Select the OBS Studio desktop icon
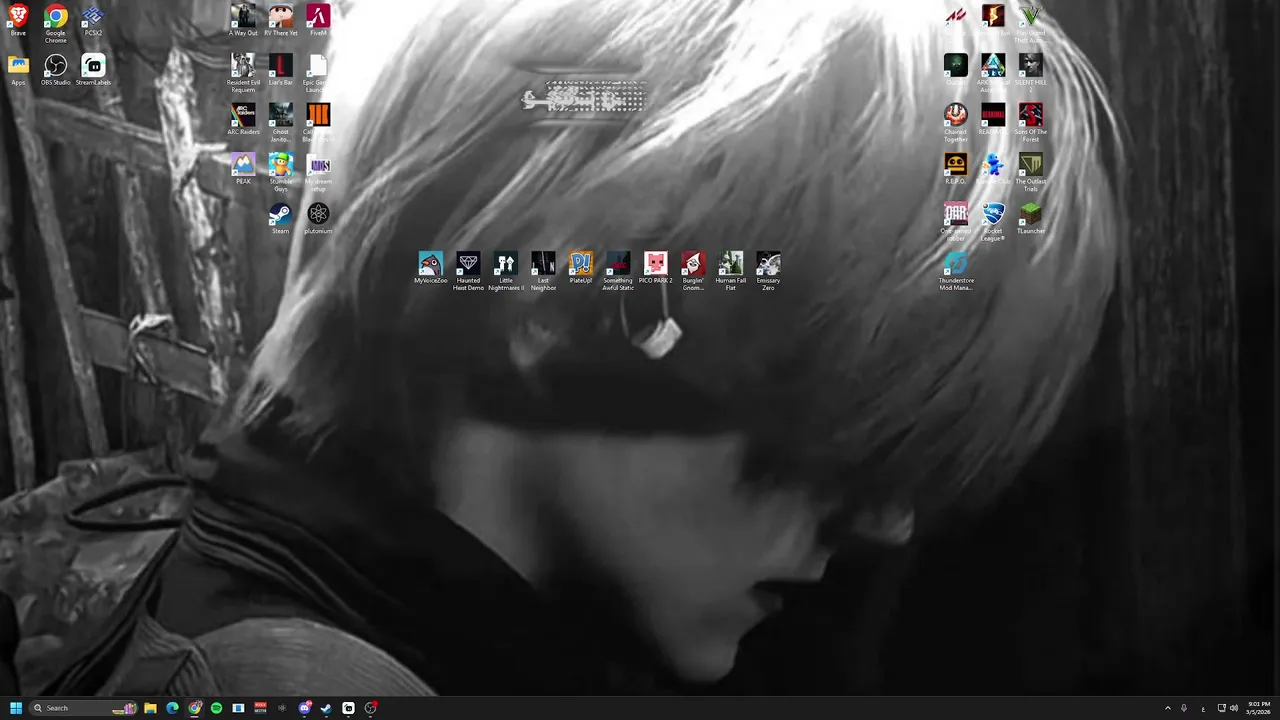Image resolution: width=1280 pixels, height=720 pixels. tap(56, 70)
